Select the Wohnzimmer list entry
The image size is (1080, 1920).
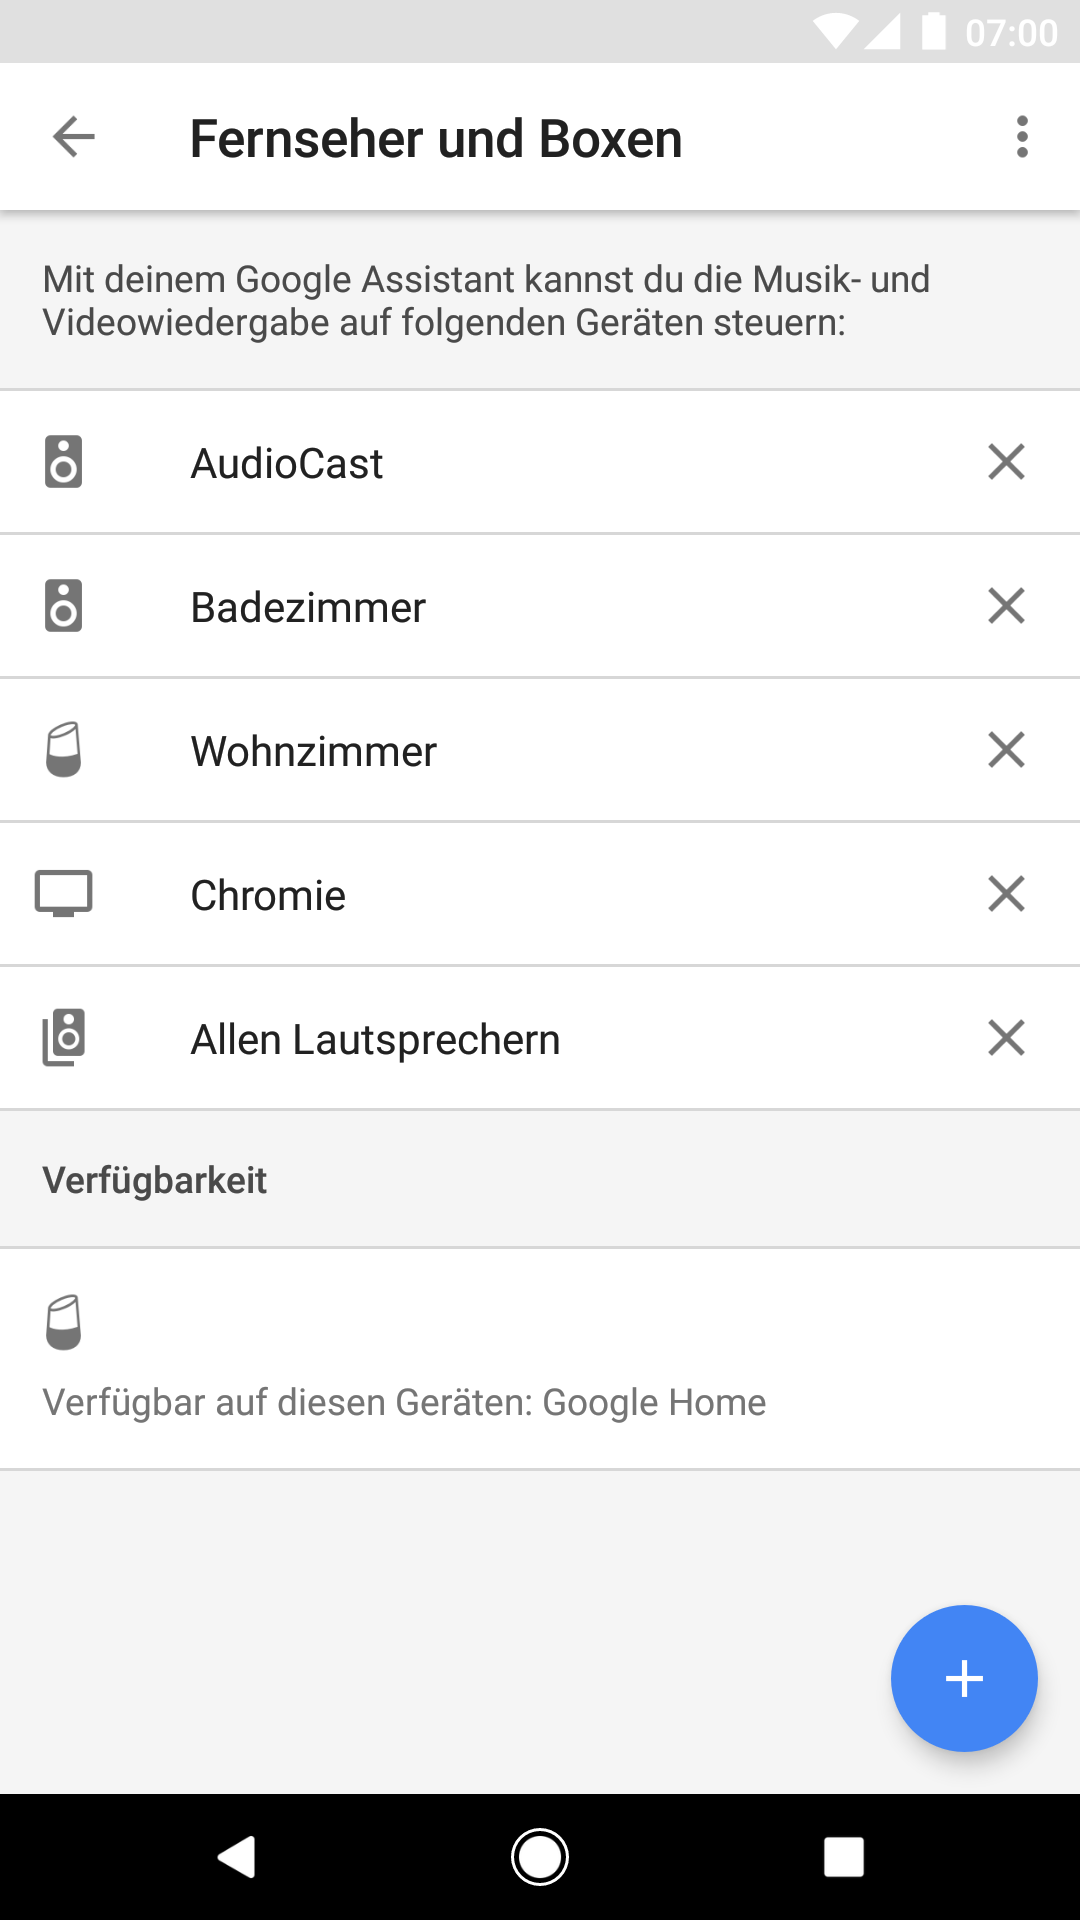(314, 752)
